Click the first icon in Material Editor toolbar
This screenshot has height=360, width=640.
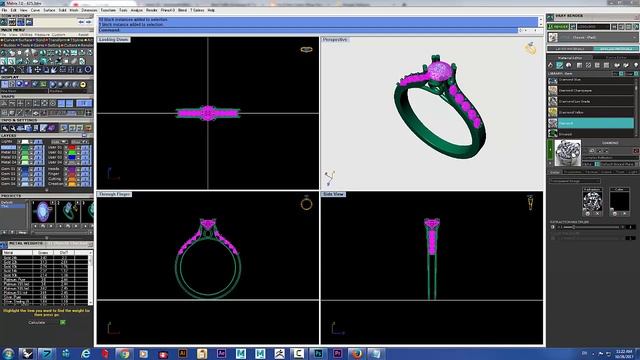[551, 65]
